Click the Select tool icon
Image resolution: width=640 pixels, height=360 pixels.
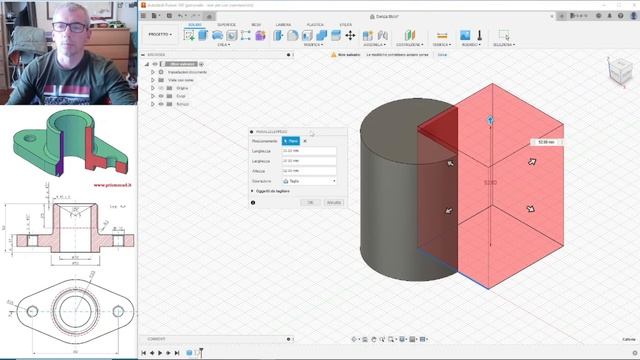[504, 36]
